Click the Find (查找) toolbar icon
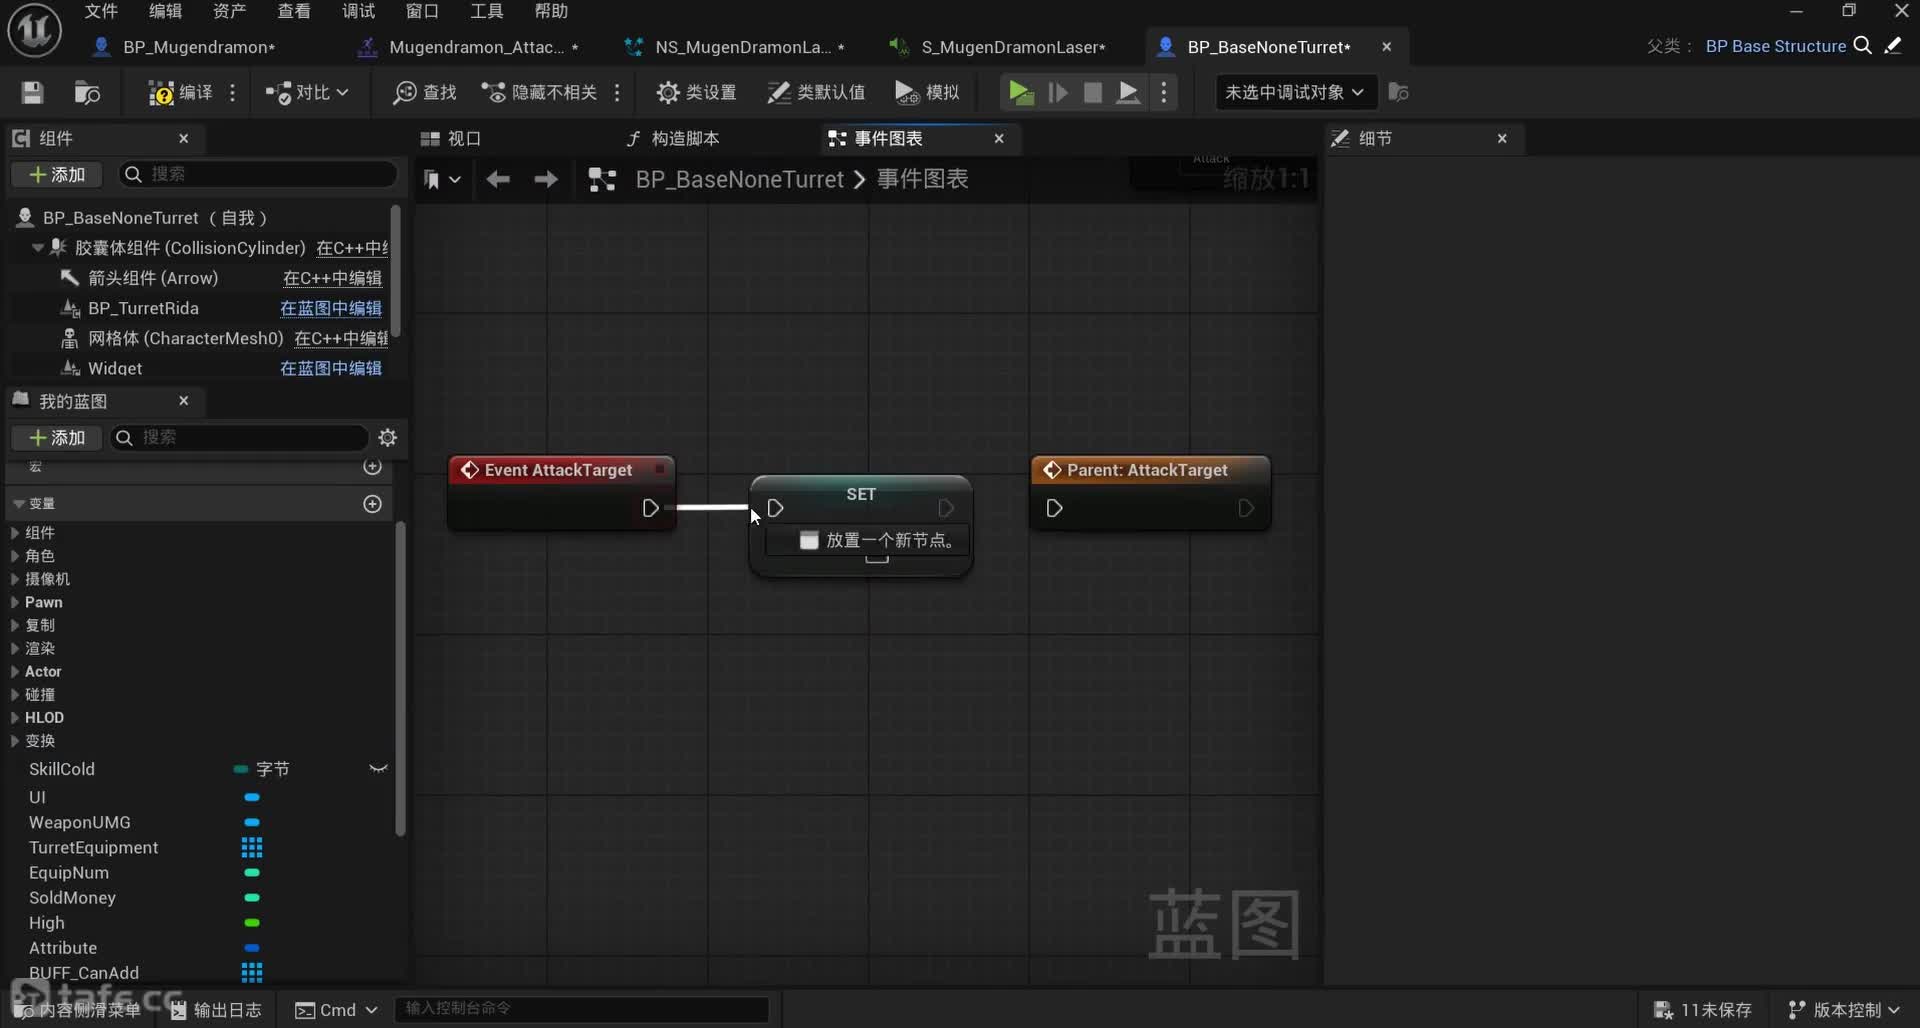 click(424, 93)
